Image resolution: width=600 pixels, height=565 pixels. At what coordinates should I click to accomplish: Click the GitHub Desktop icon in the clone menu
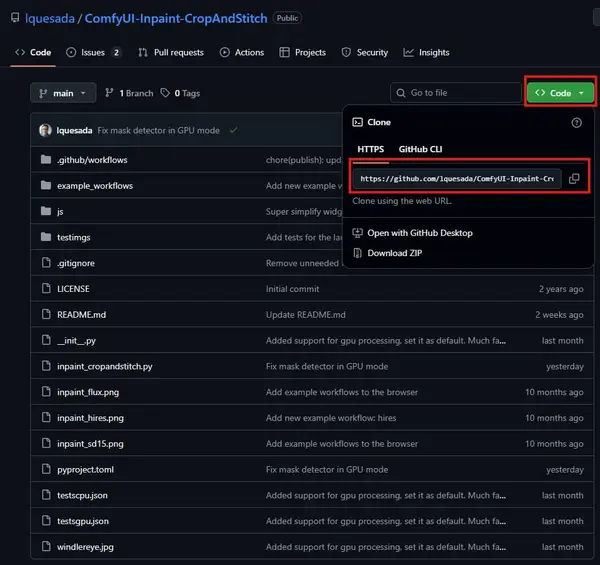point(357,233)
